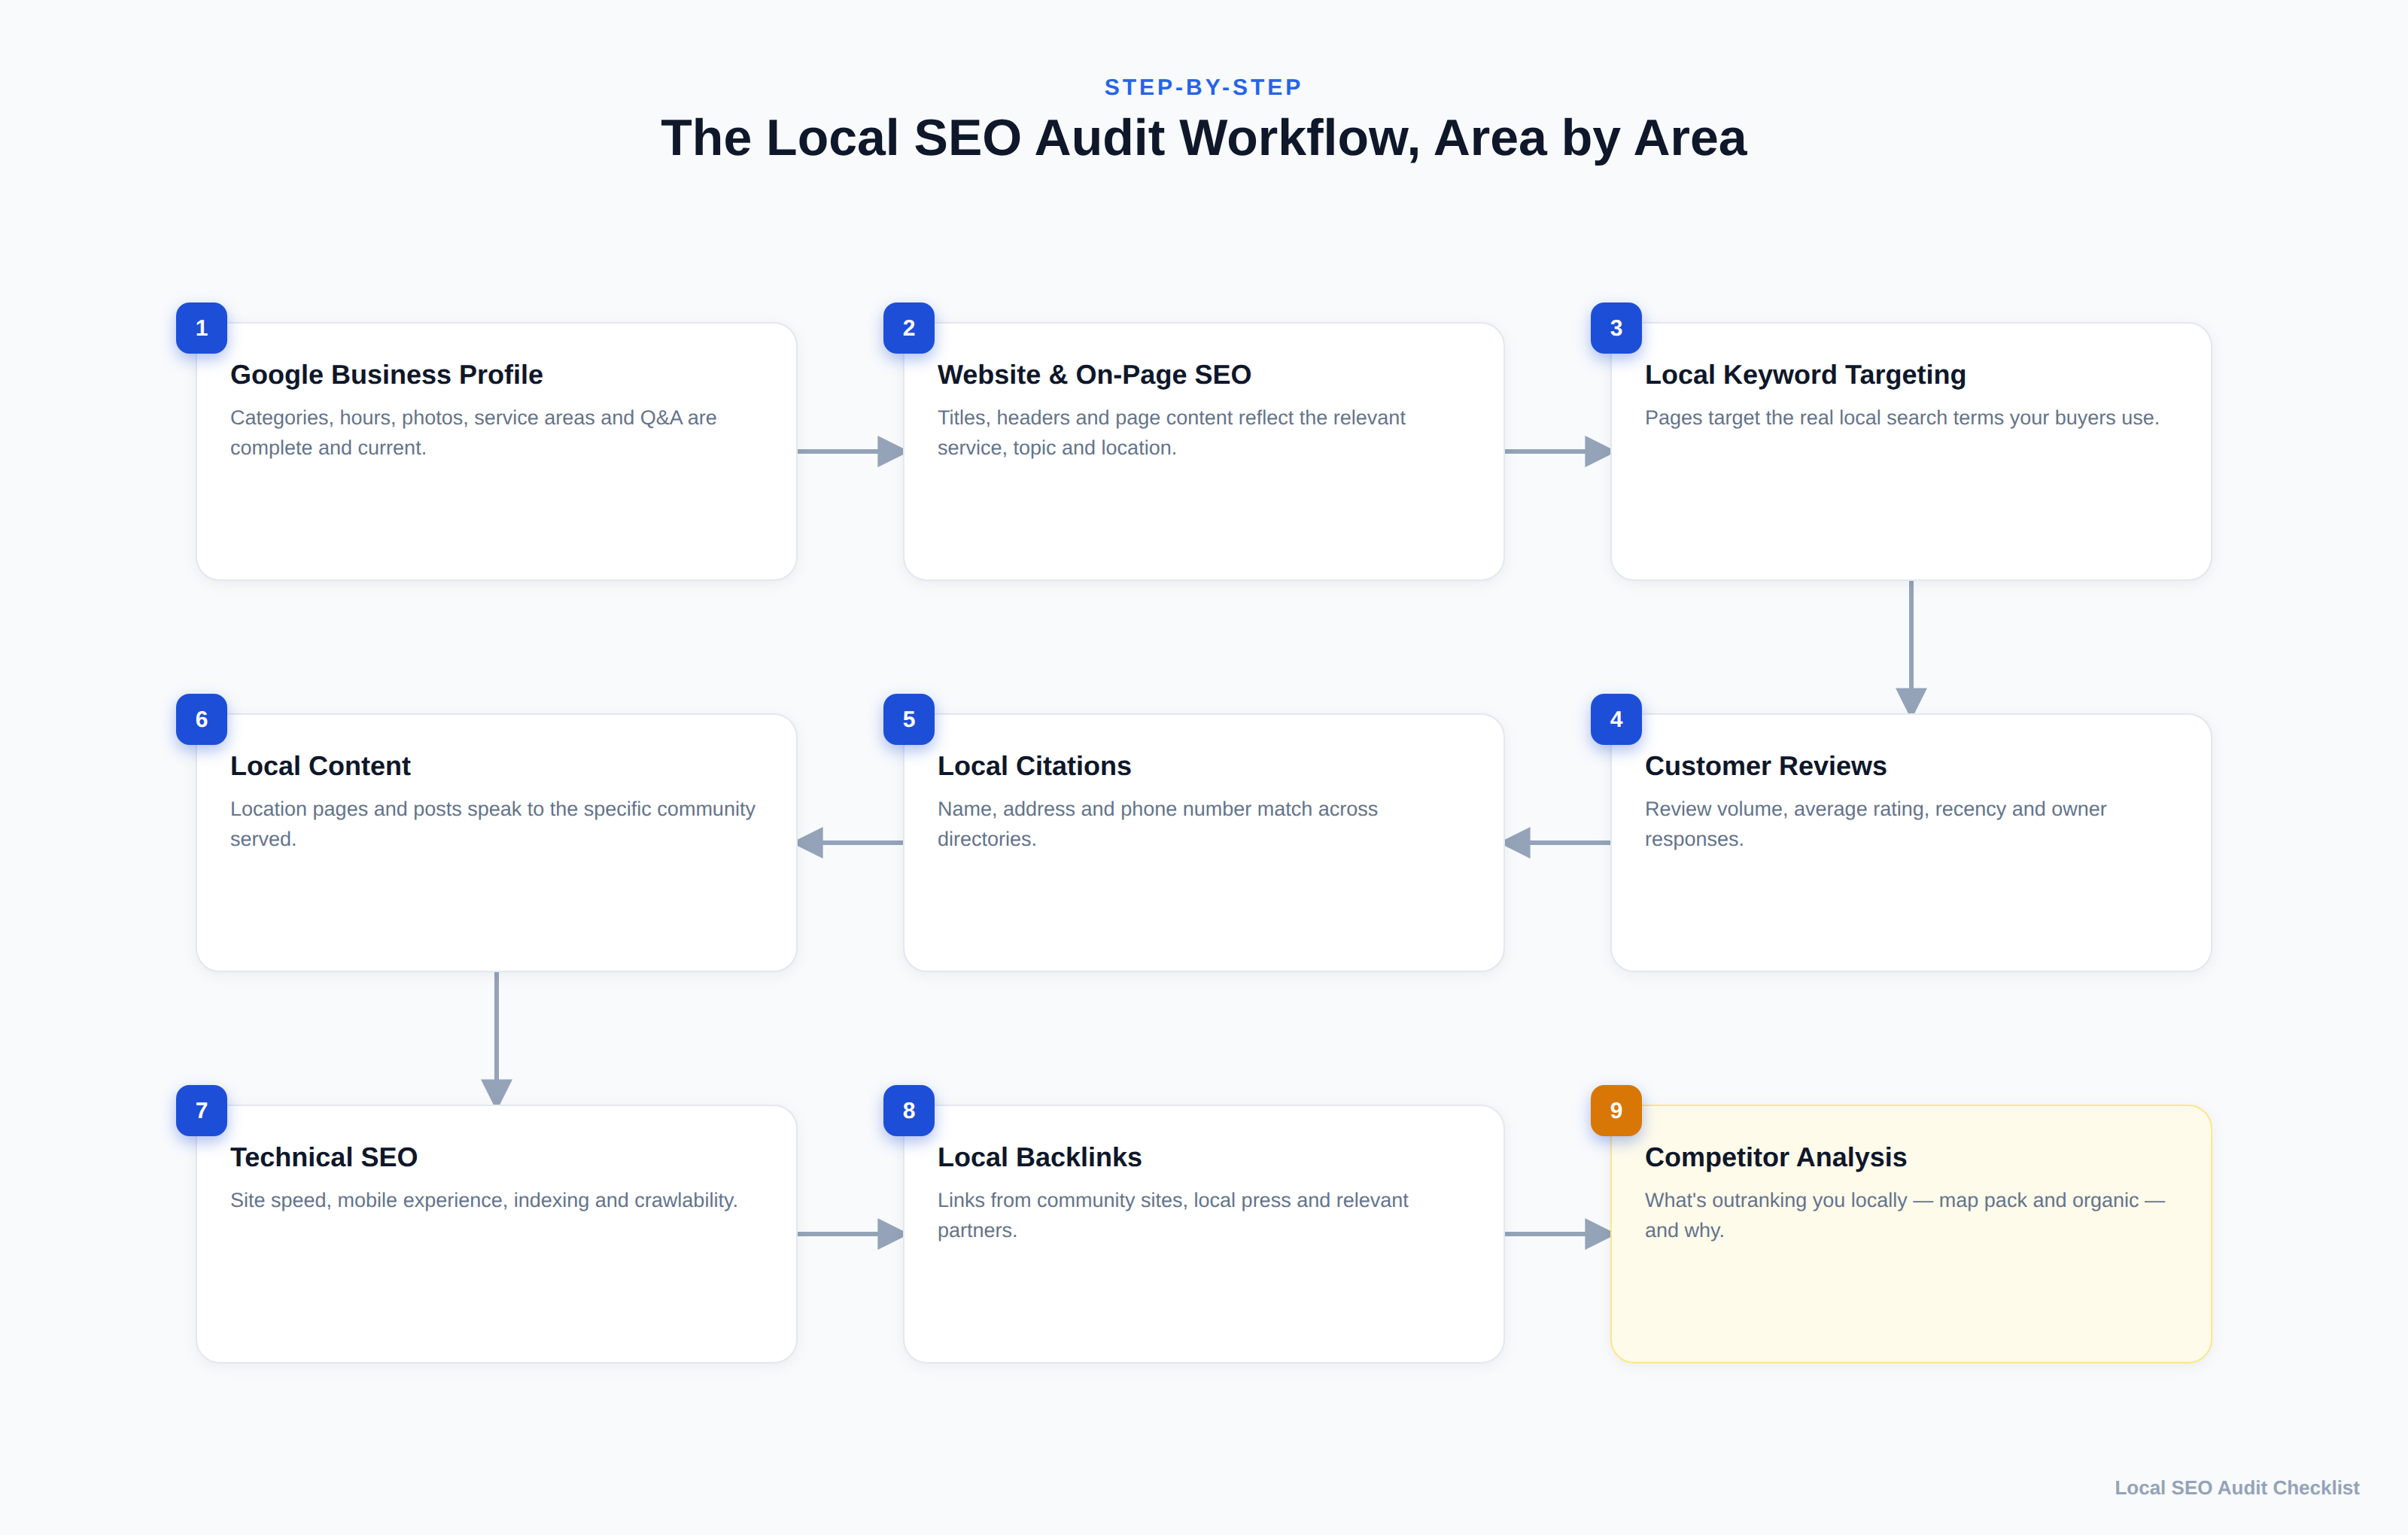2408x1535 pixels.
Task: Click the main heading 'The Local SEO Audit Workflow, Area by Area'
Action: (1203, 138)
